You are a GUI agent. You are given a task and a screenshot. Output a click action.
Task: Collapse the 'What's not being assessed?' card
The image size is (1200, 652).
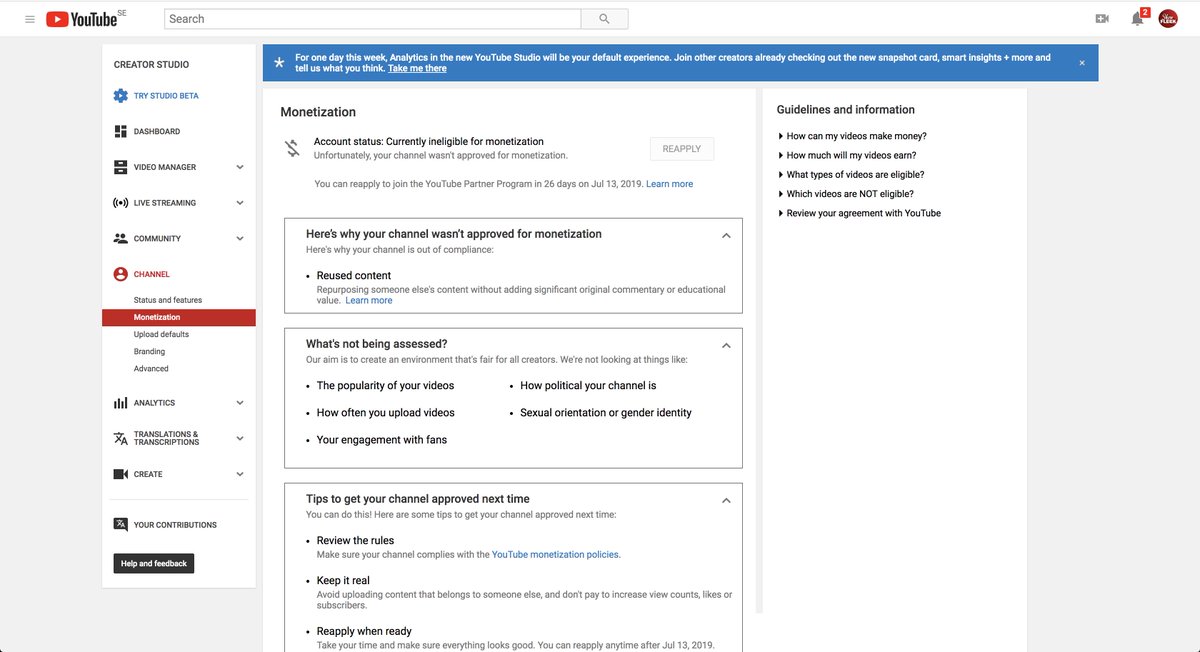tap(726, 346)
